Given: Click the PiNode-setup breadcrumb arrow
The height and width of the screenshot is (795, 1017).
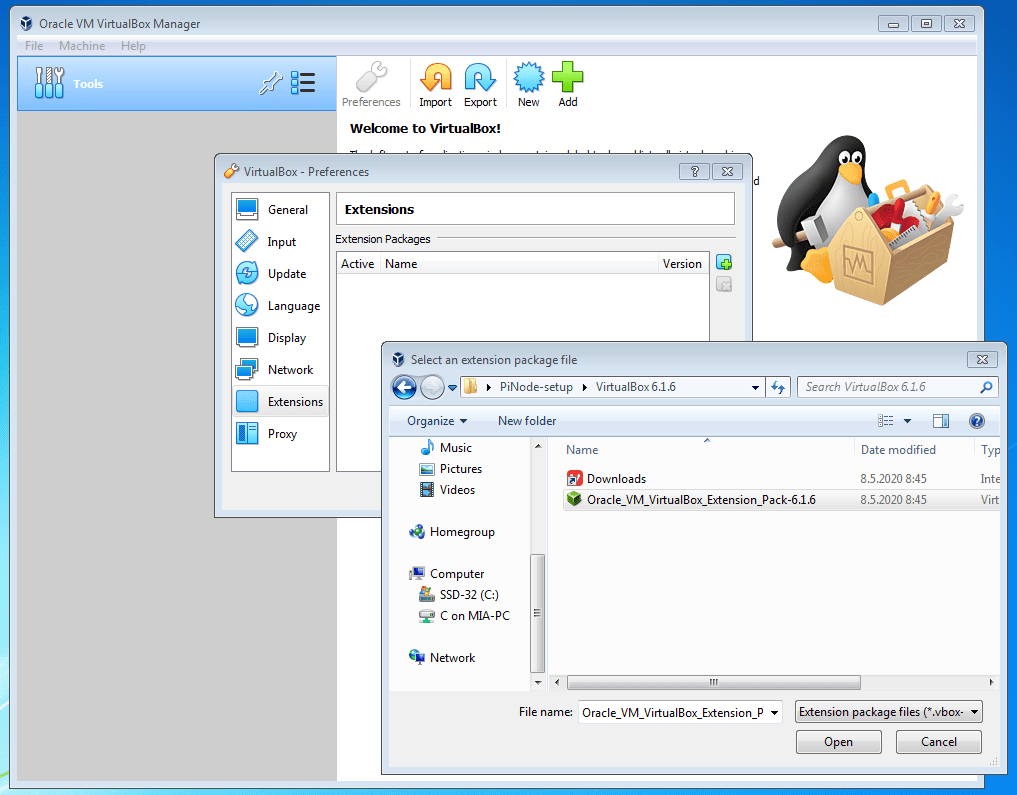Looking at the screenshot, I should tap(584, 387).
